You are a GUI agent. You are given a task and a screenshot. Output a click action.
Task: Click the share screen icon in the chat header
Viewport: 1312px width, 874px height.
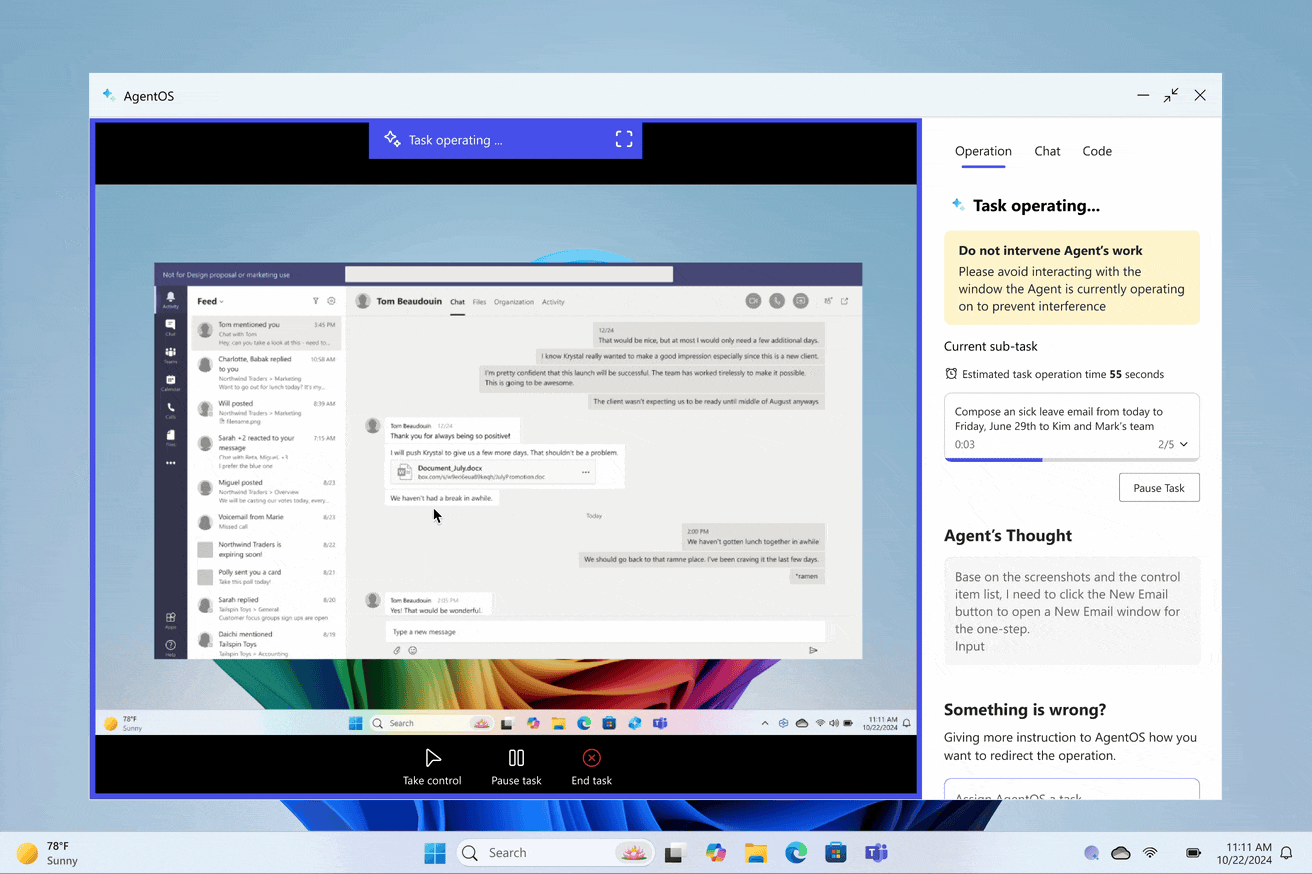(x=800, y=301)
